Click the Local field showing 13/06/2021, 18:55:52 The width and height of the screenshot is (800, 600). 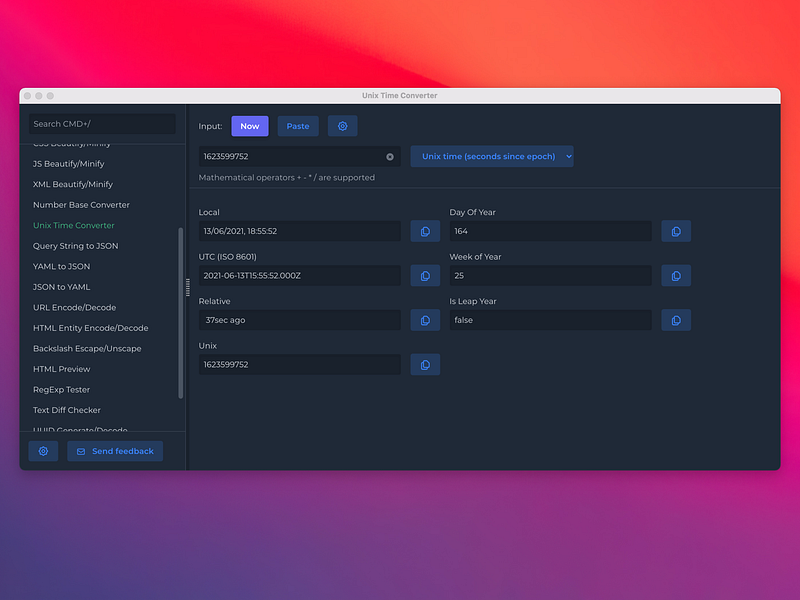299,231
